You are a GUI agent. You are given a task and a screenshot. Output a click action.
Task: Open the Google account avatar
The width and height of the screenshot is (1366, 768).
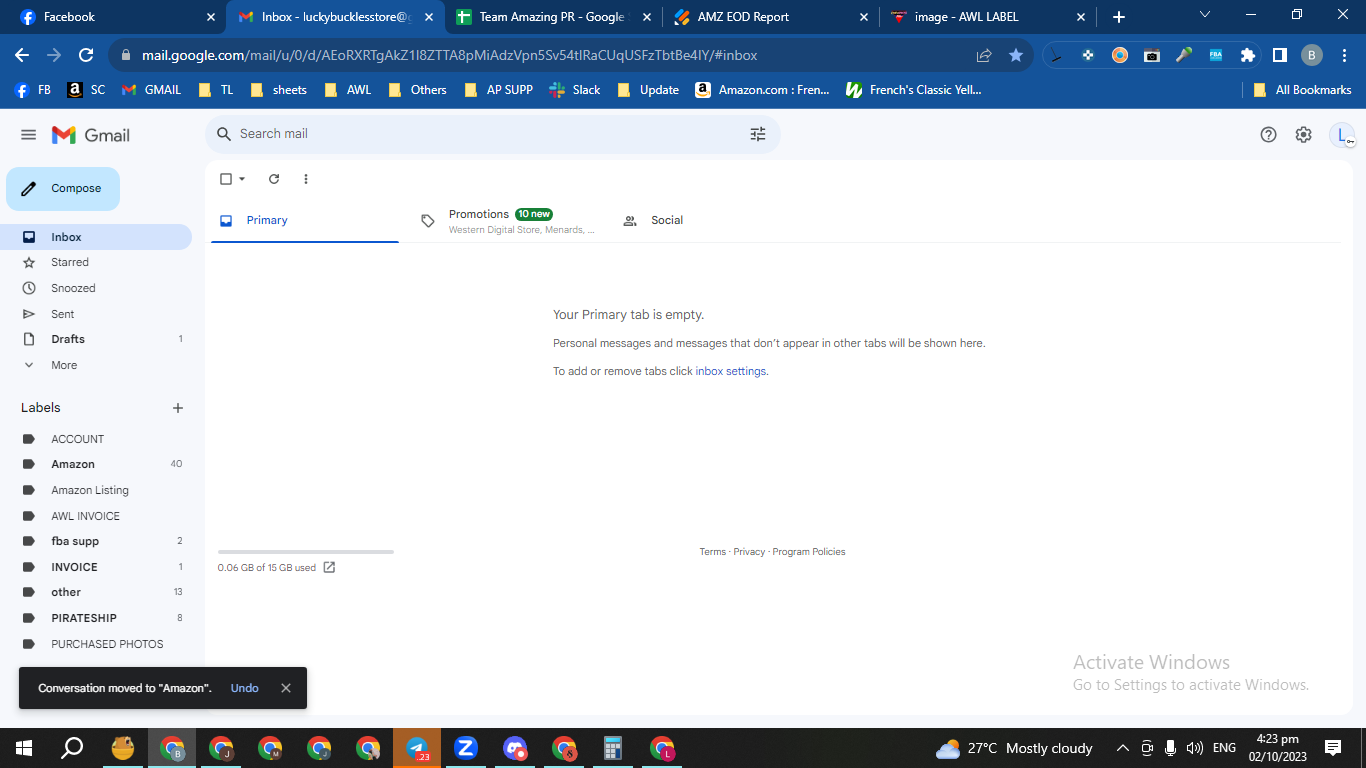1341,135
